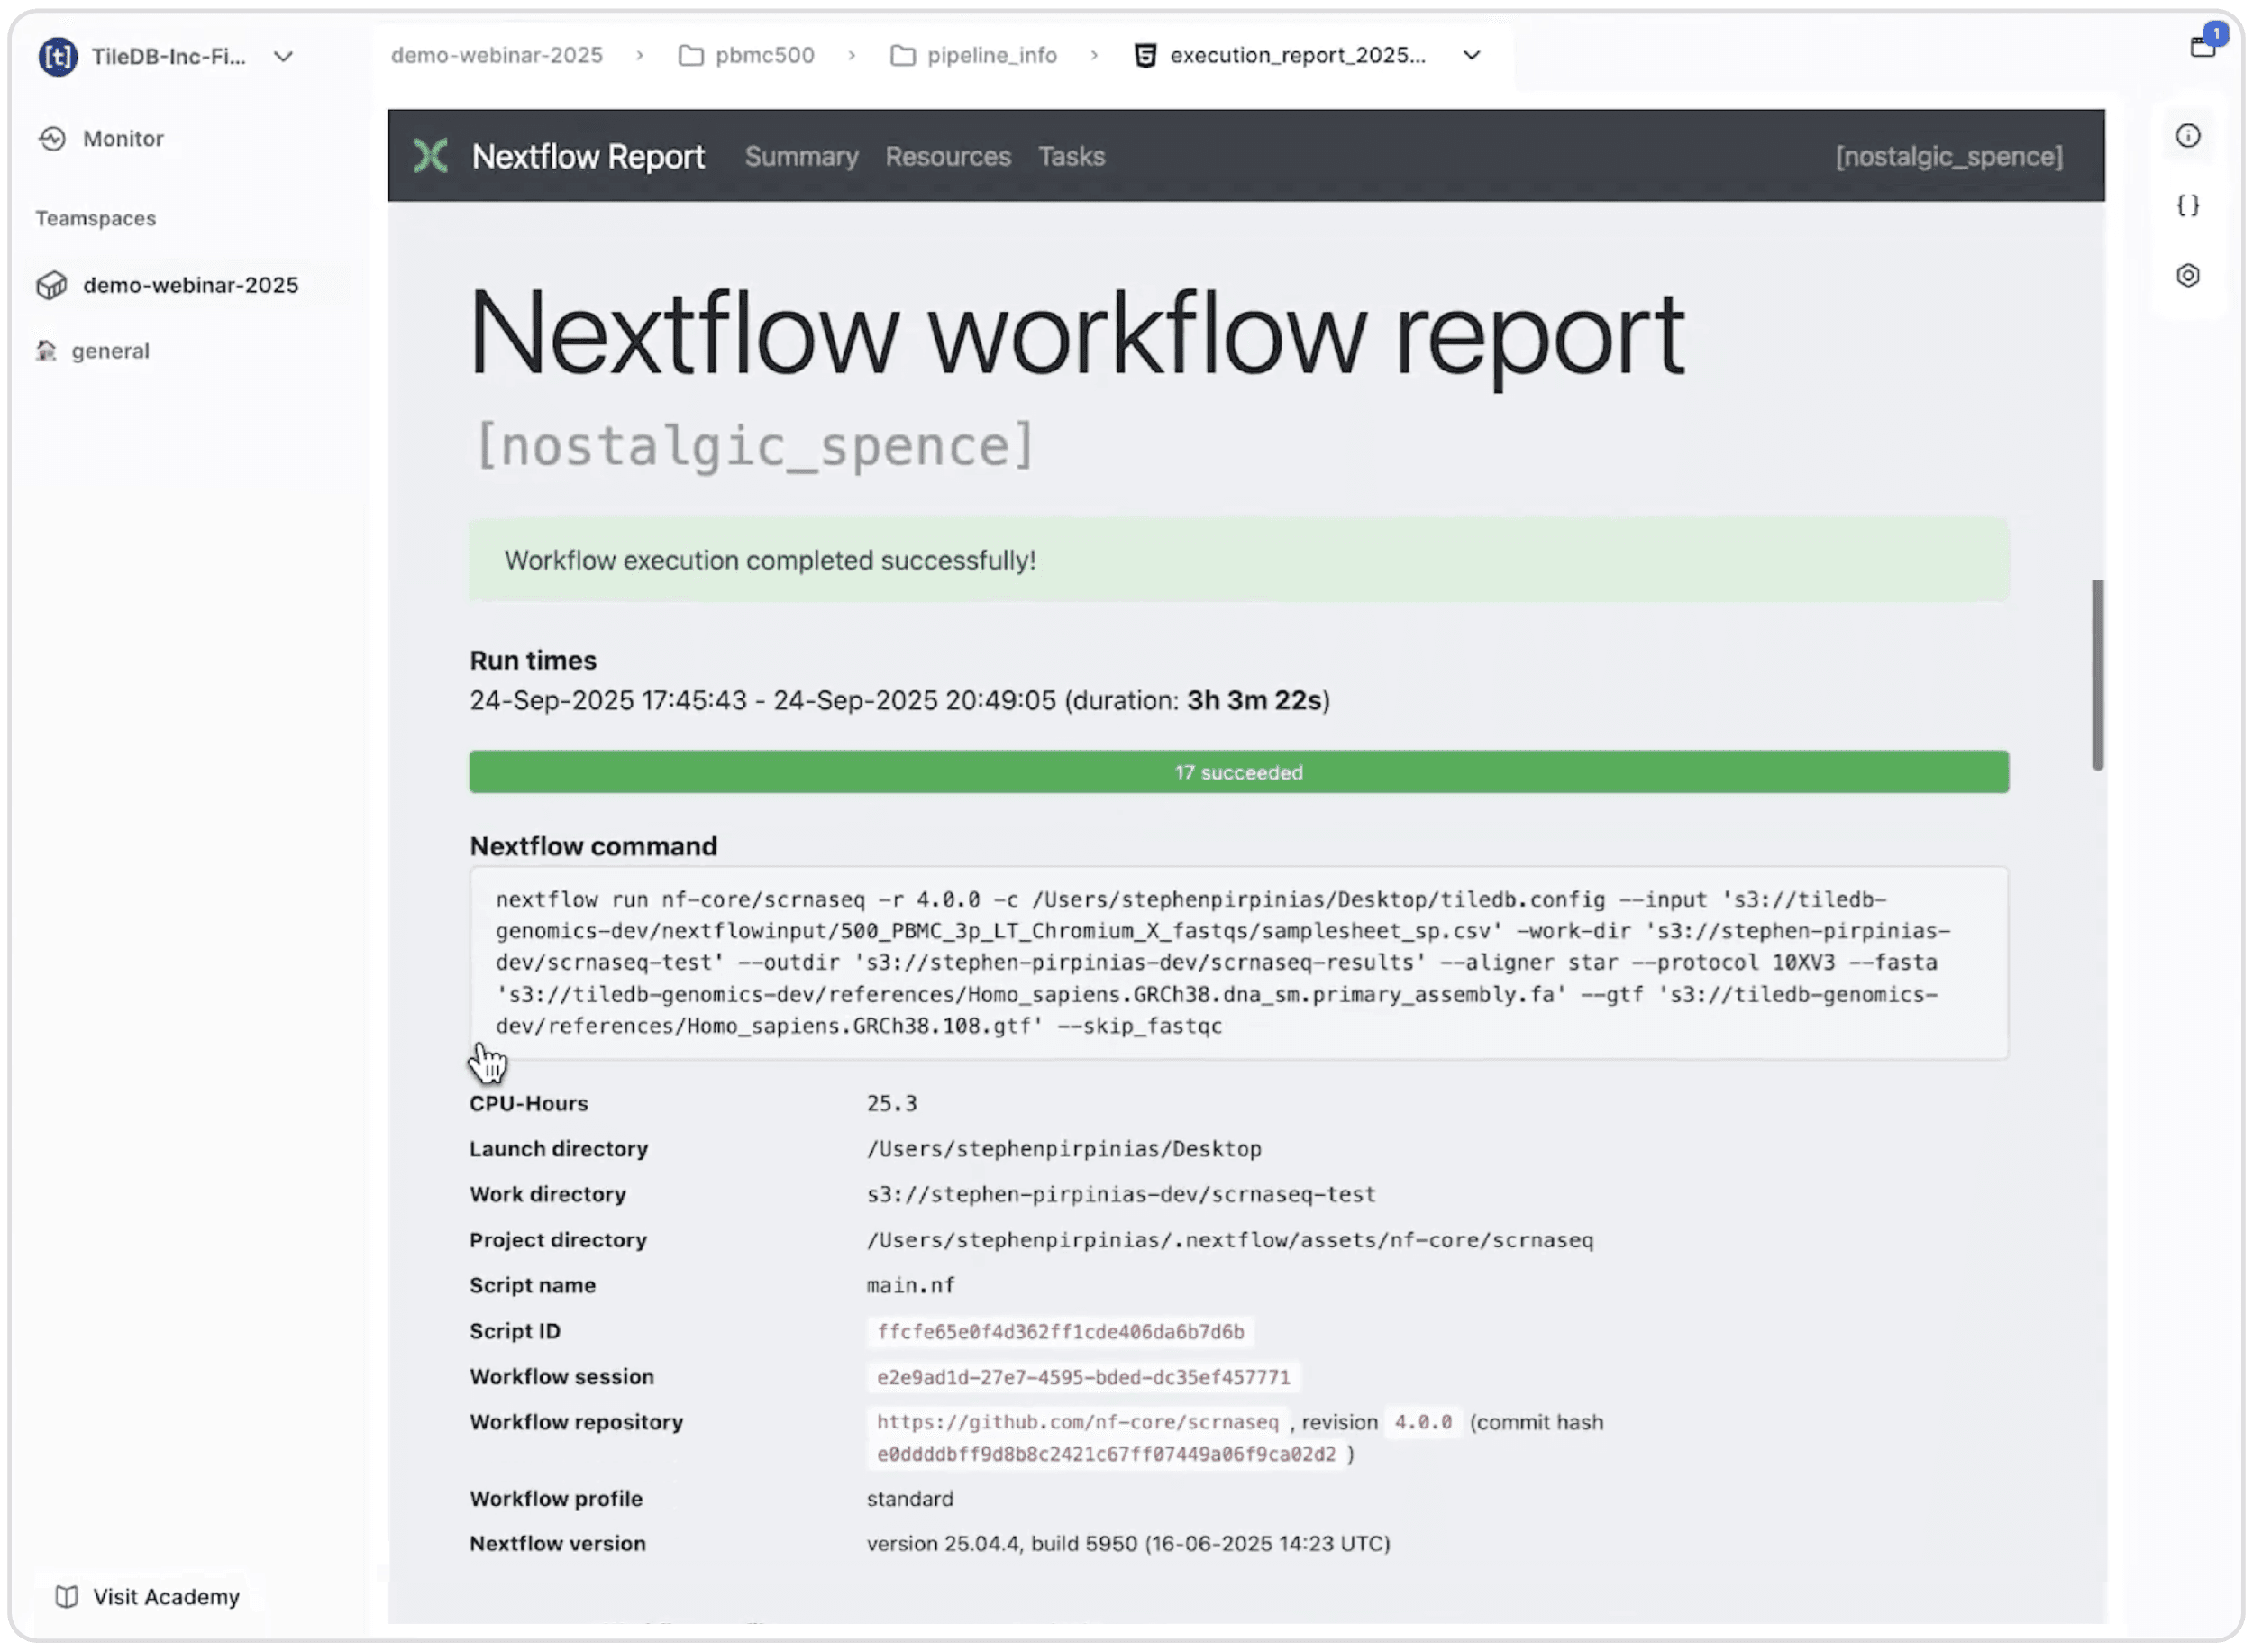Open the notifications icon with badge
Image resolution: width=2253 pixels, height=1652 pixels.
pos(2203,45)
